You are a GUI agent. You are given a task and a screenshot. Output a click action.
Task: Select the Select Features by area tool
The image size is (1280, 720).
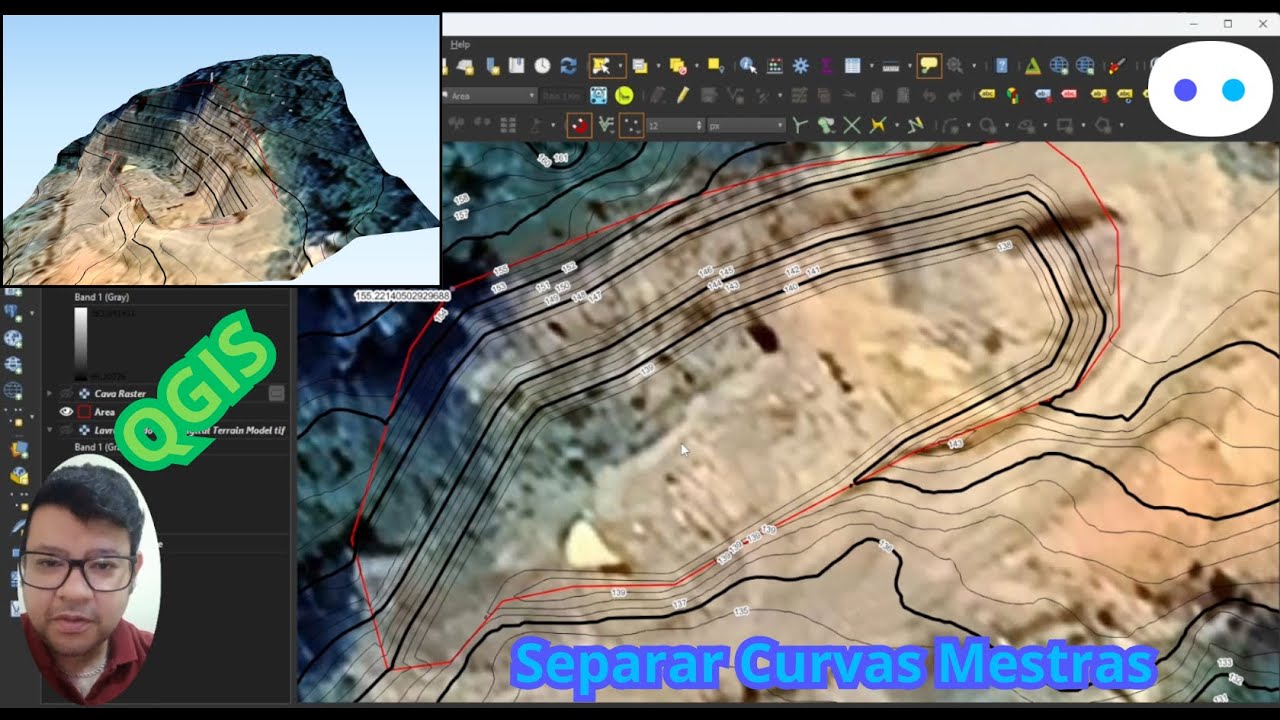pos(602,66)
